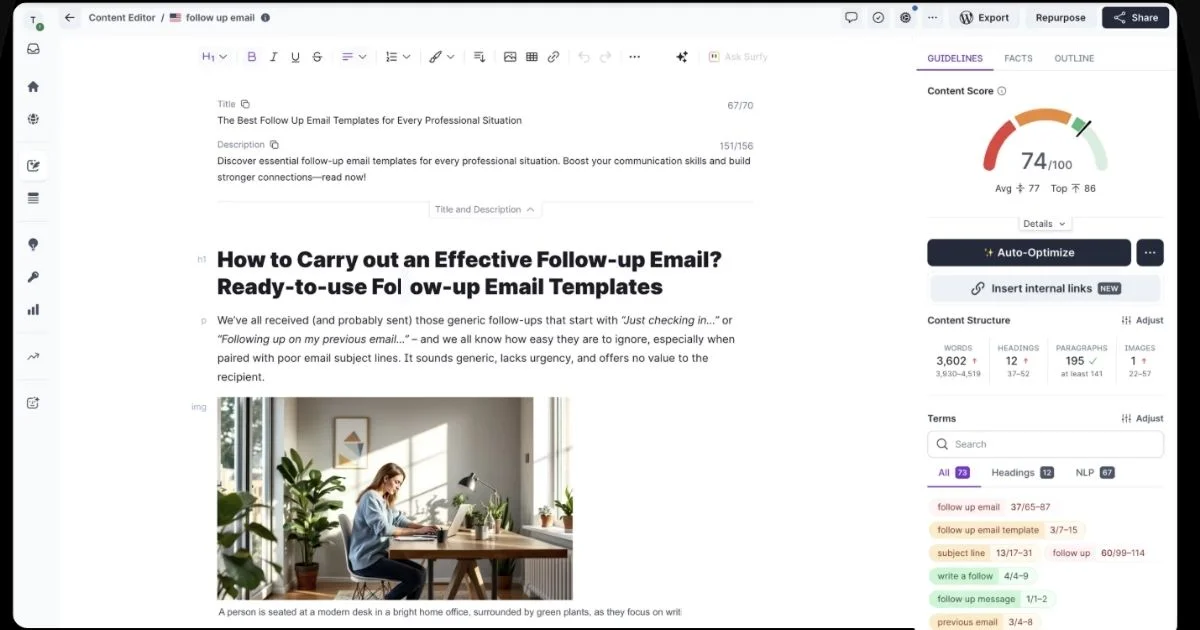The image size is (1200, 630).
Task: Copy the Description using its copy icon
Action: click(x=274, y=145)
